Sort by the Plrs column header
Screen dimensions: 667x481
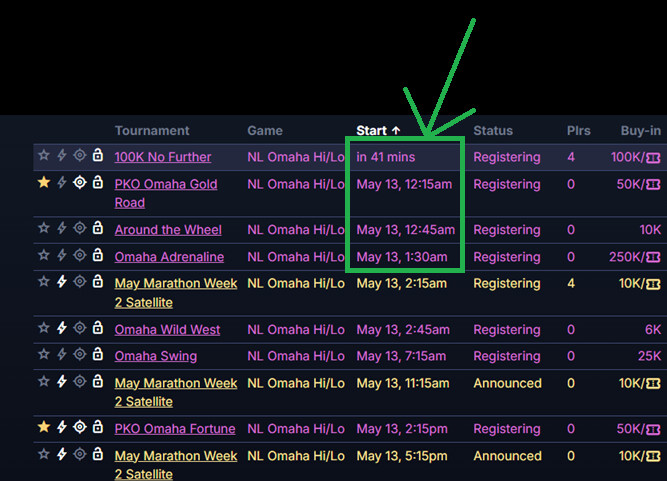[579, 131]
